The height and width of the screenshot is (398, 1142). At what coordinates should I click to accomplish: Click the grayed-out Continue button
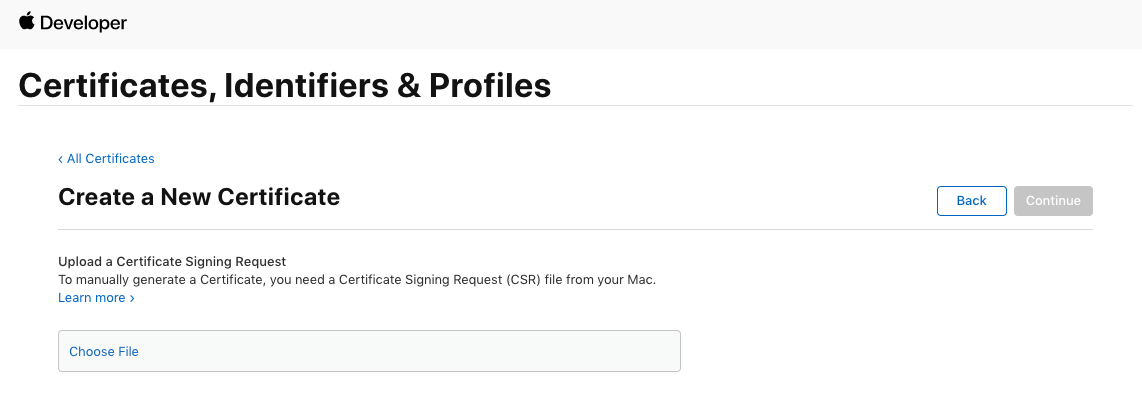1053,200
